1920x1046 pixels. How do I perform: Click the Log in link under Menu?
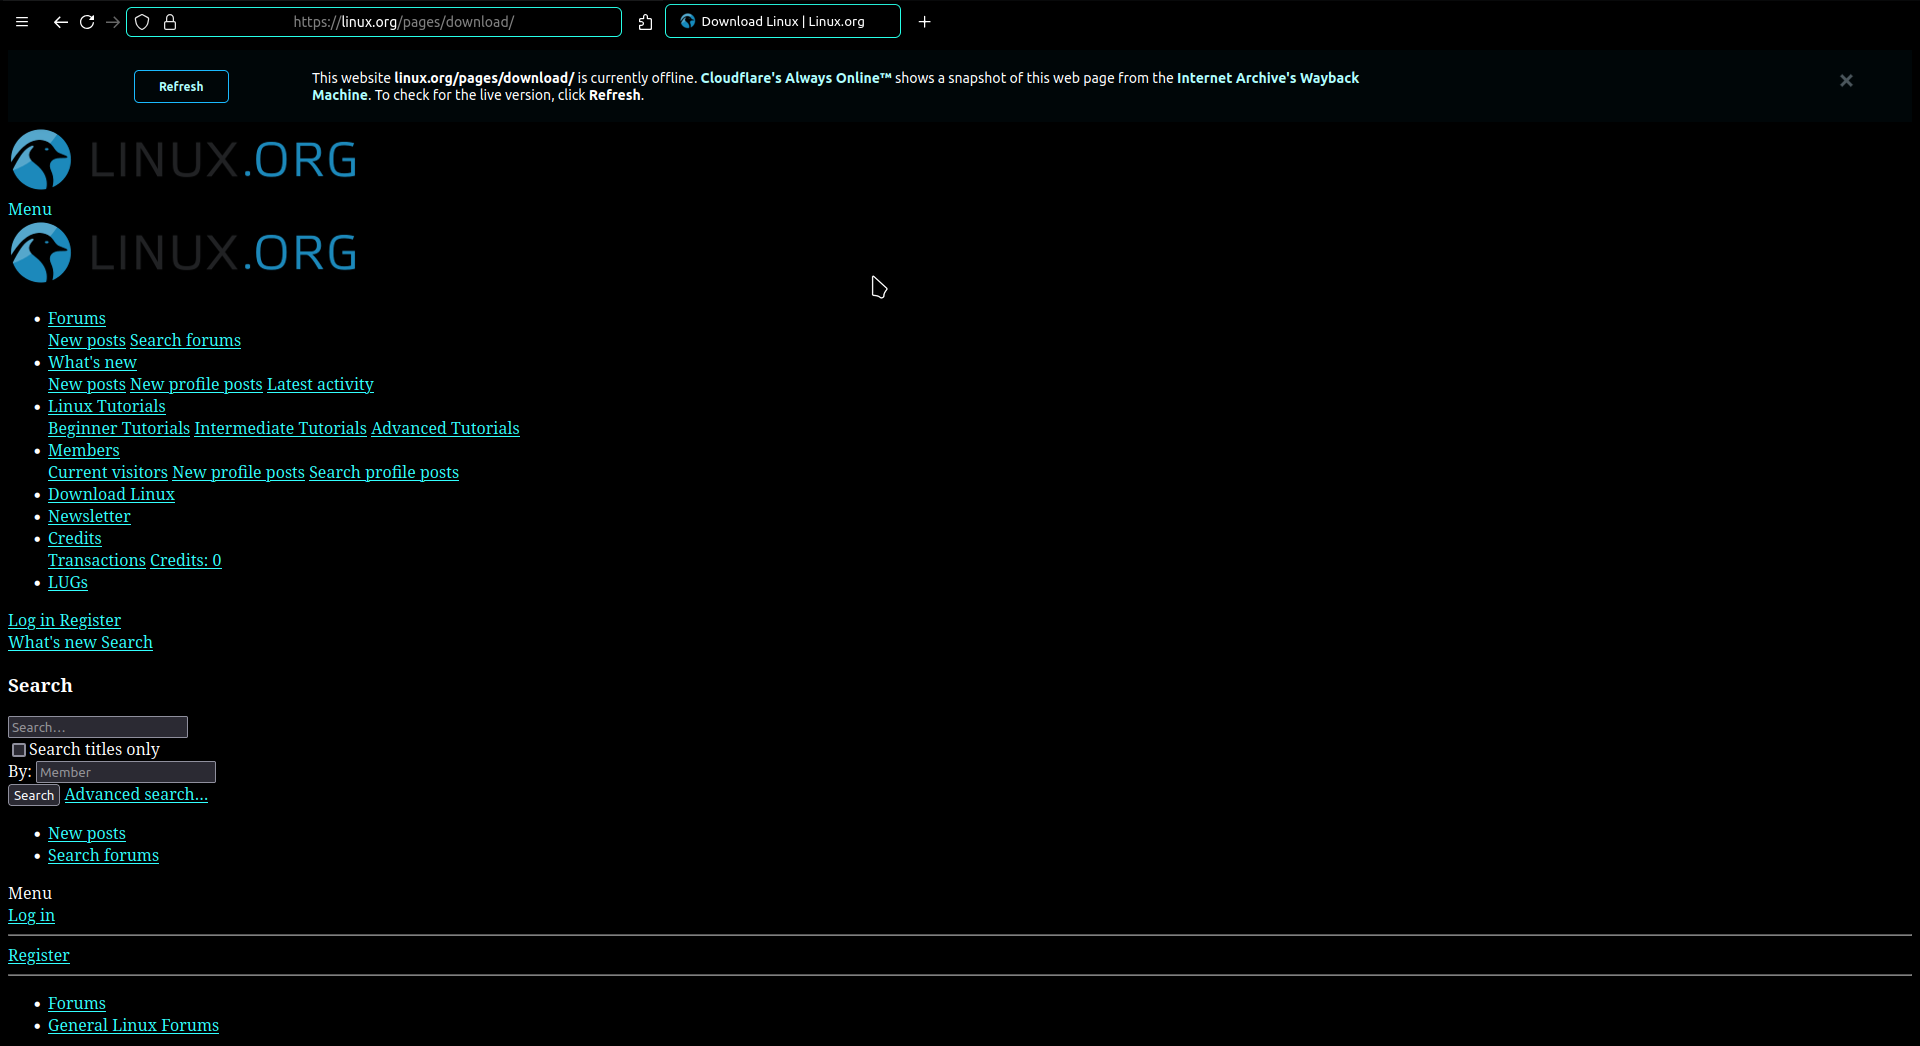[x=31, y=915]
